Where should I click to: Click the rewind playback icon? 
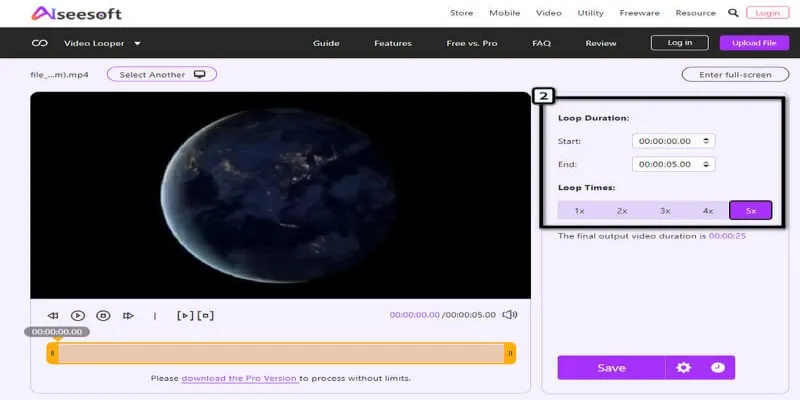pos(53,316)
